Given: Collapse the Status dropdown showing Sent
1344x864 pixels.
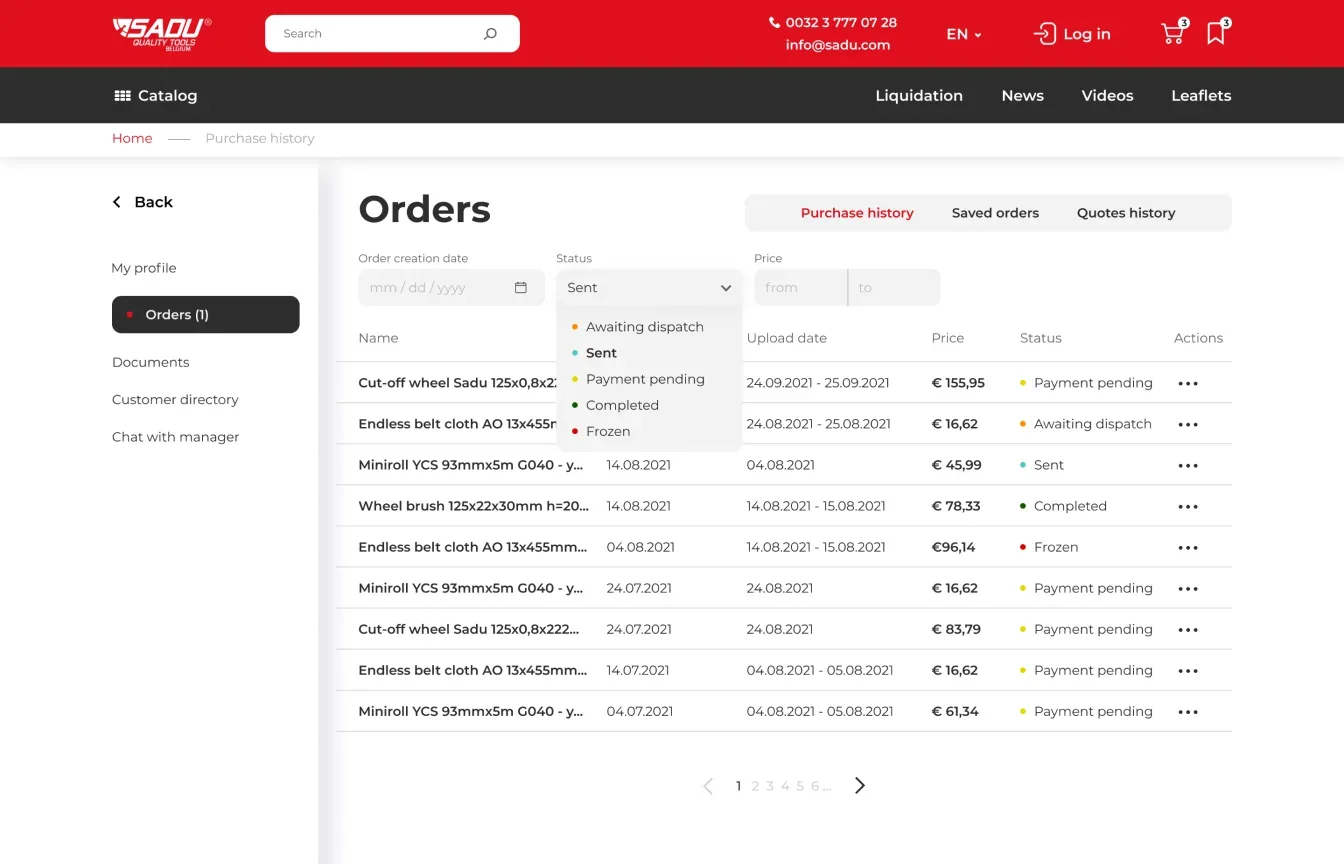Looking at the screenshot, I should pos(649,288).
